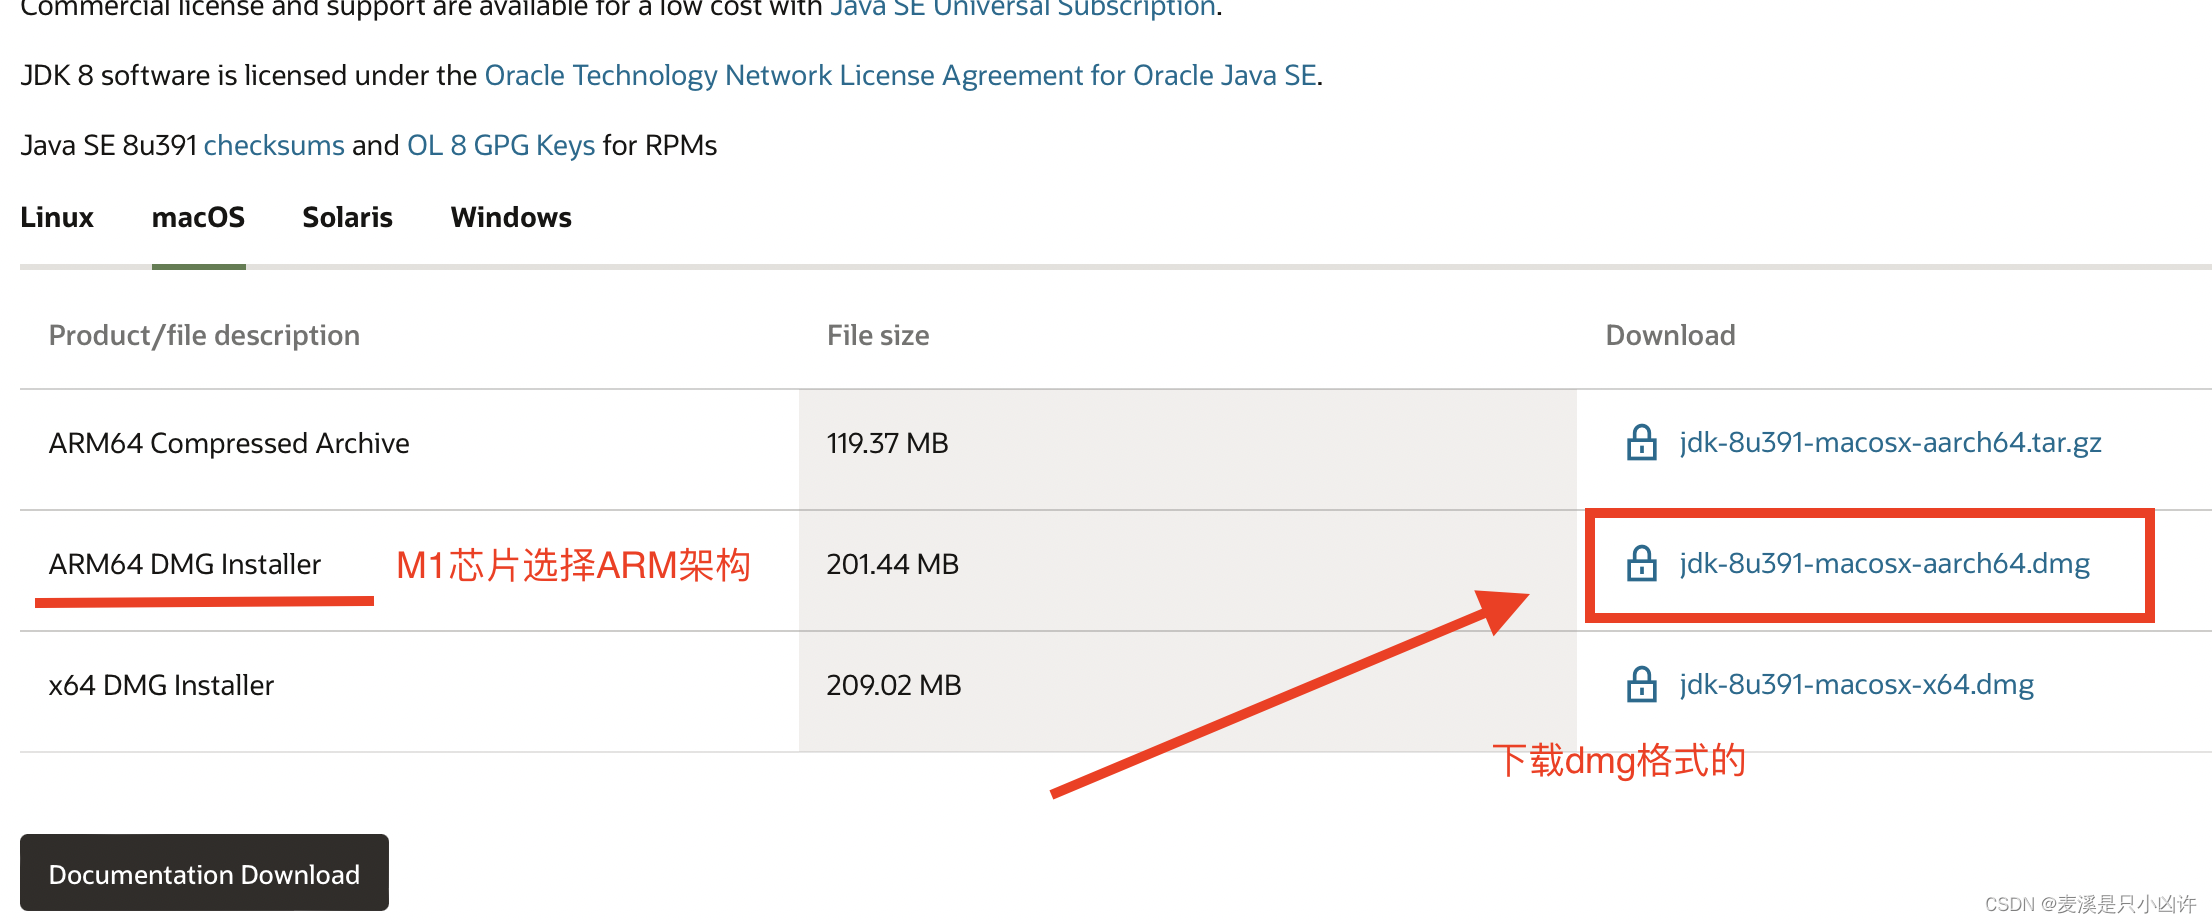Open the Oracle Technology Network License Agreement

(x=900, y=74)
